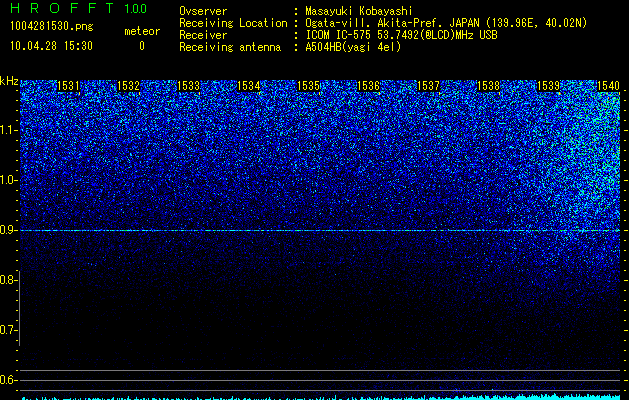Click the meteor count value 0
This screenshot has width=629, height=400.
click(142, 46)
